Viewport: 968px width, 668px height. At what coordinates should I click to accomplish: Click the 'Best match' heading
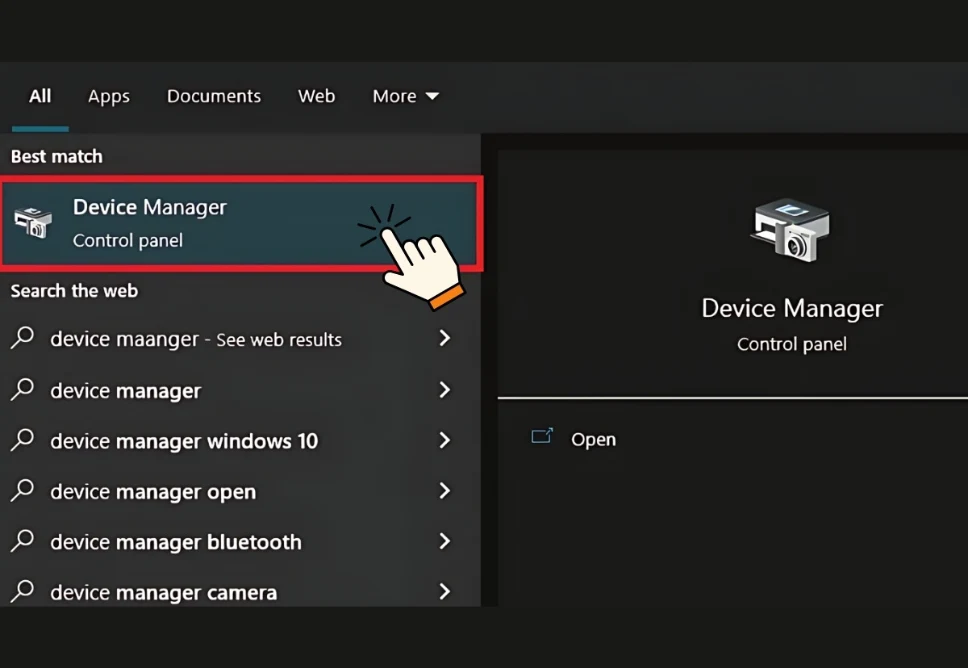click(57, 157)
